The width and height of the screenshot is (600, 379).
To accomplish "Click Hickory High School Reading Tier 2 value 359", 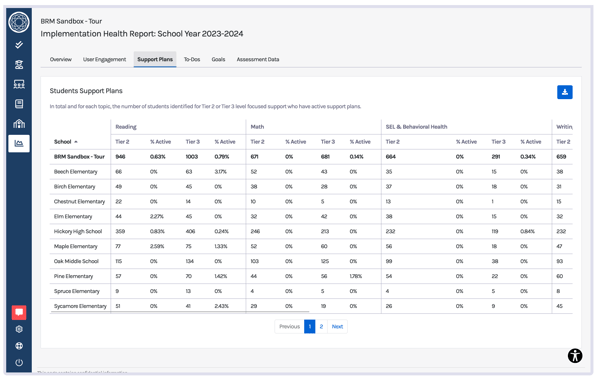I will [x=120, y=231].
